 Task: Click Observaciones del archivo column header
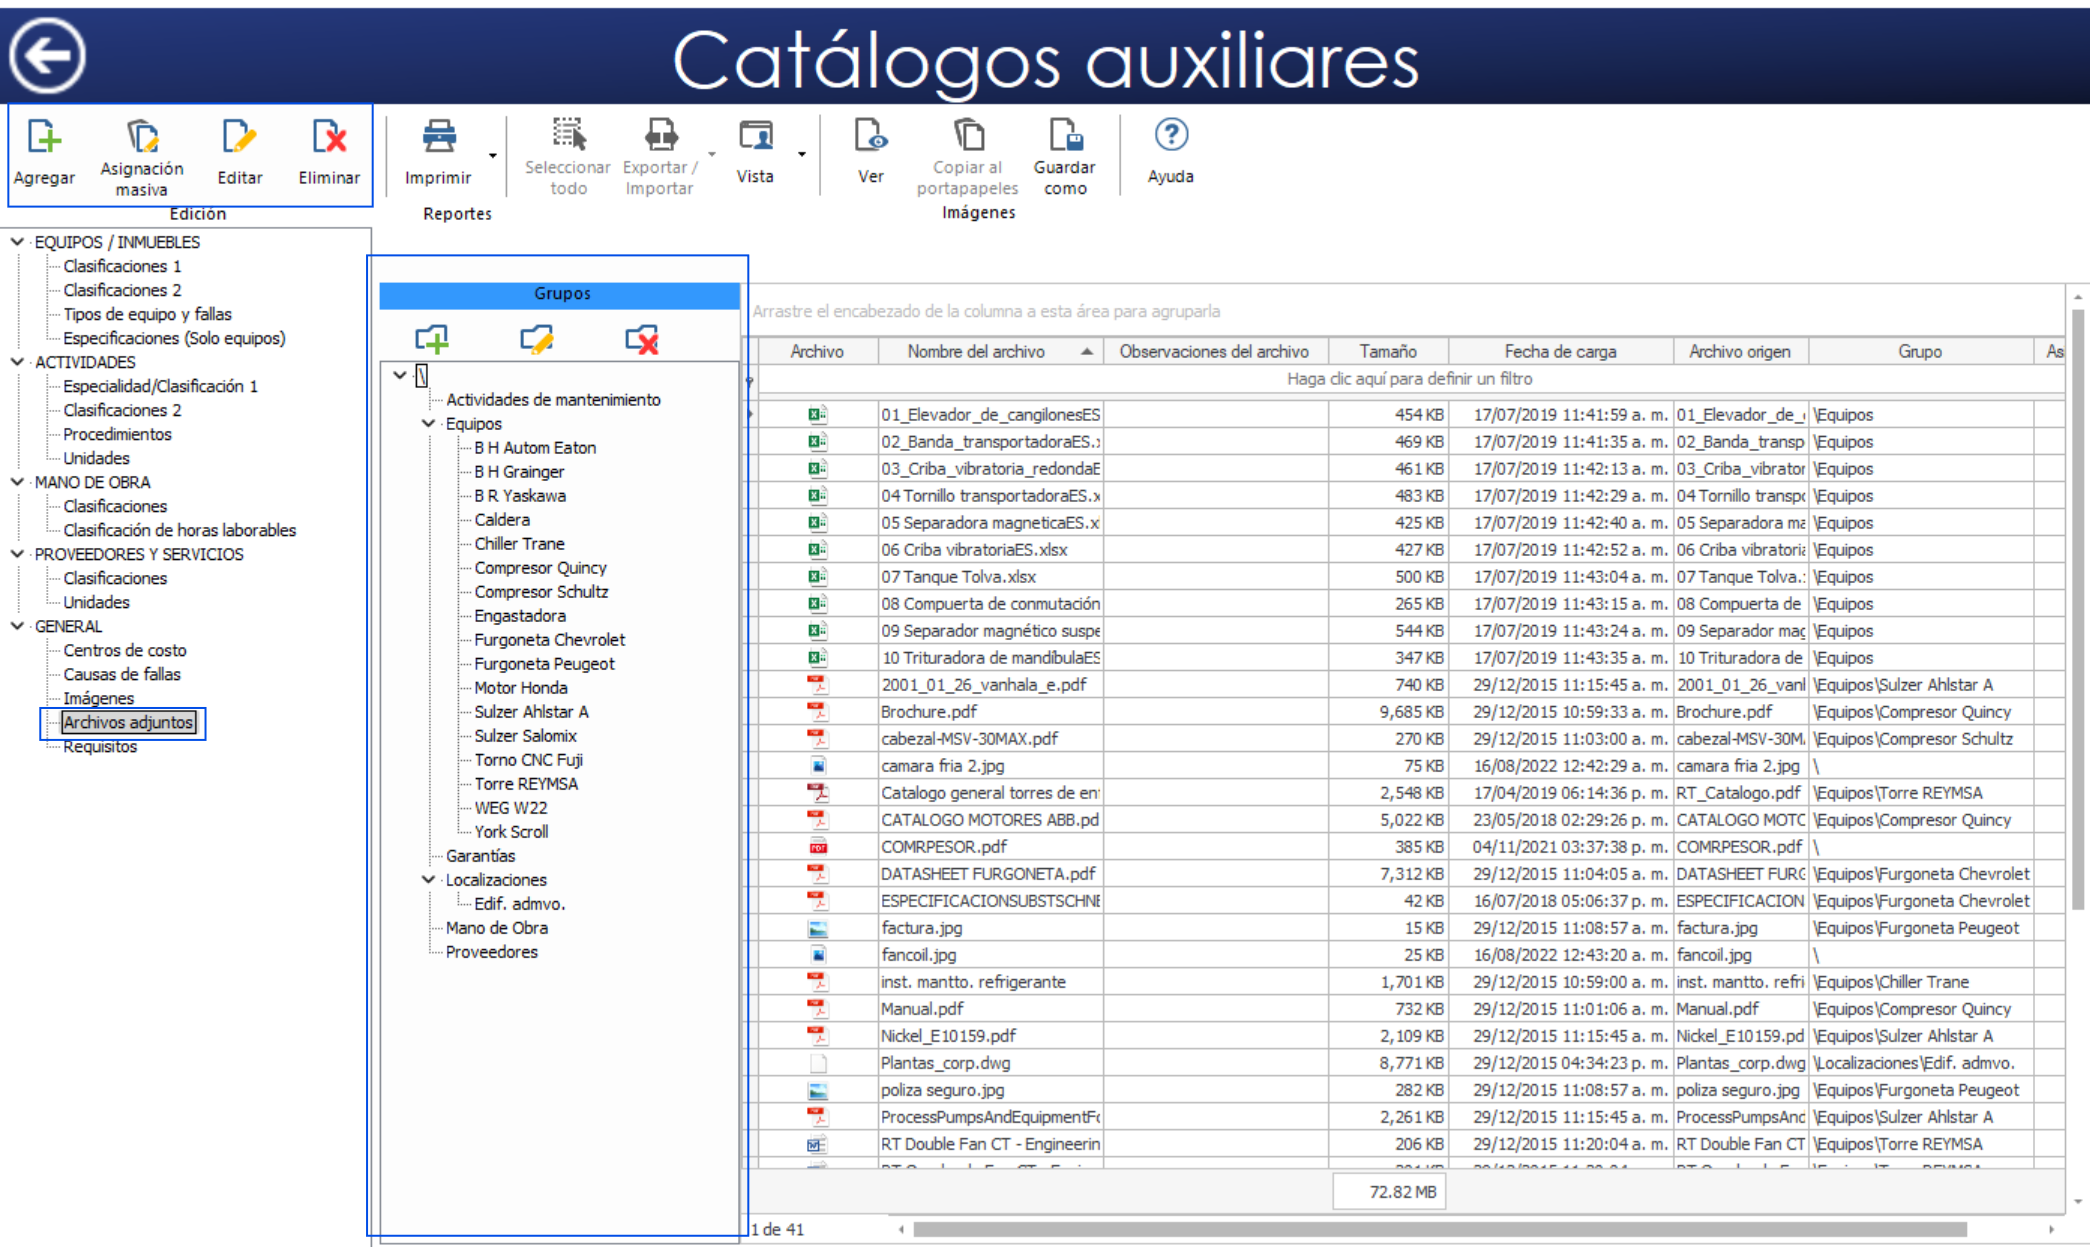click(1215, 352)
